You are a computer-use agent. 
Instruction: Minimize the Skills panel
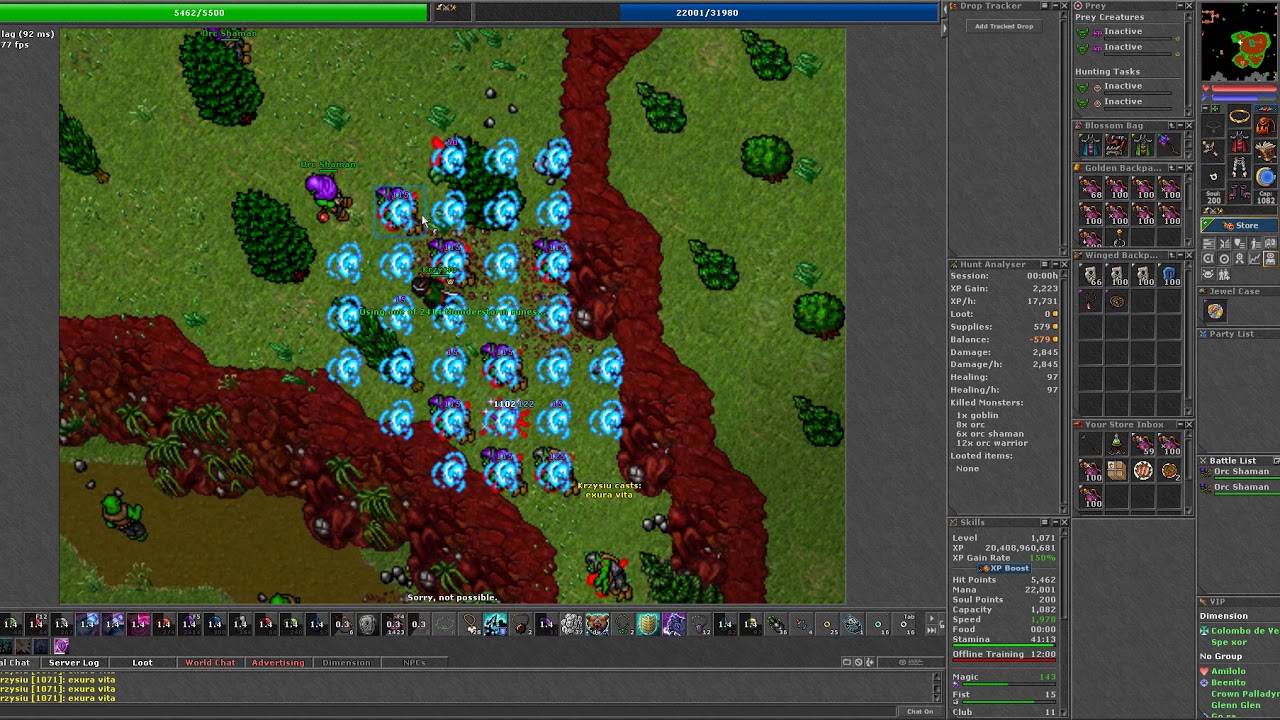pyautogui.click(x=1057, y=523)
